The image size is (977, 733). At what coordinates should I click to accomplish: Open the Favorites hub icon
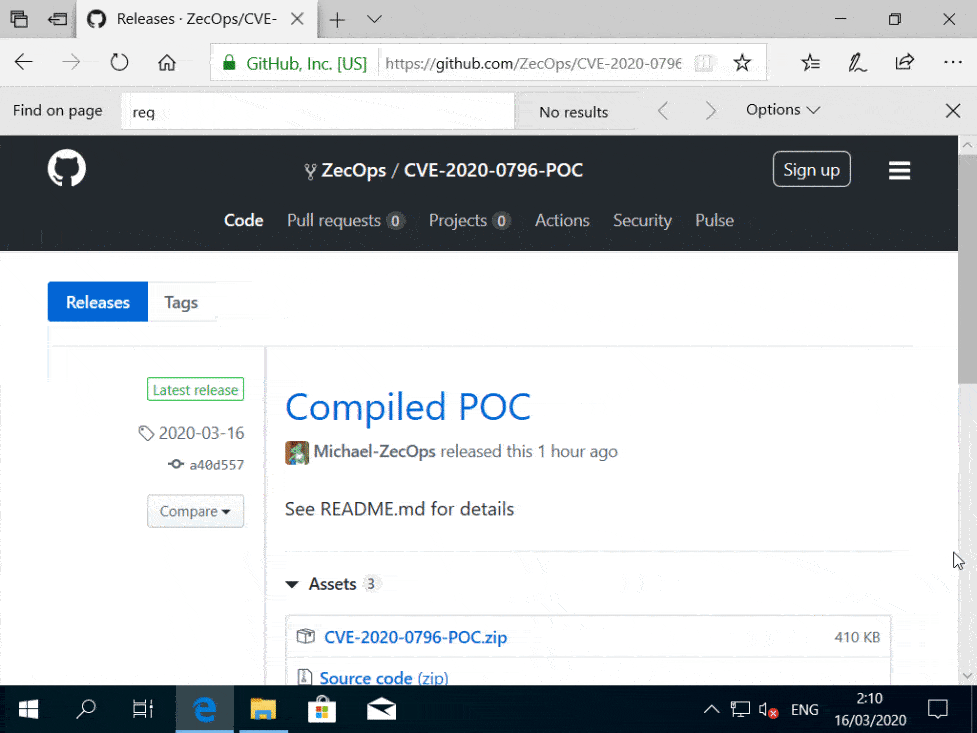811,62
